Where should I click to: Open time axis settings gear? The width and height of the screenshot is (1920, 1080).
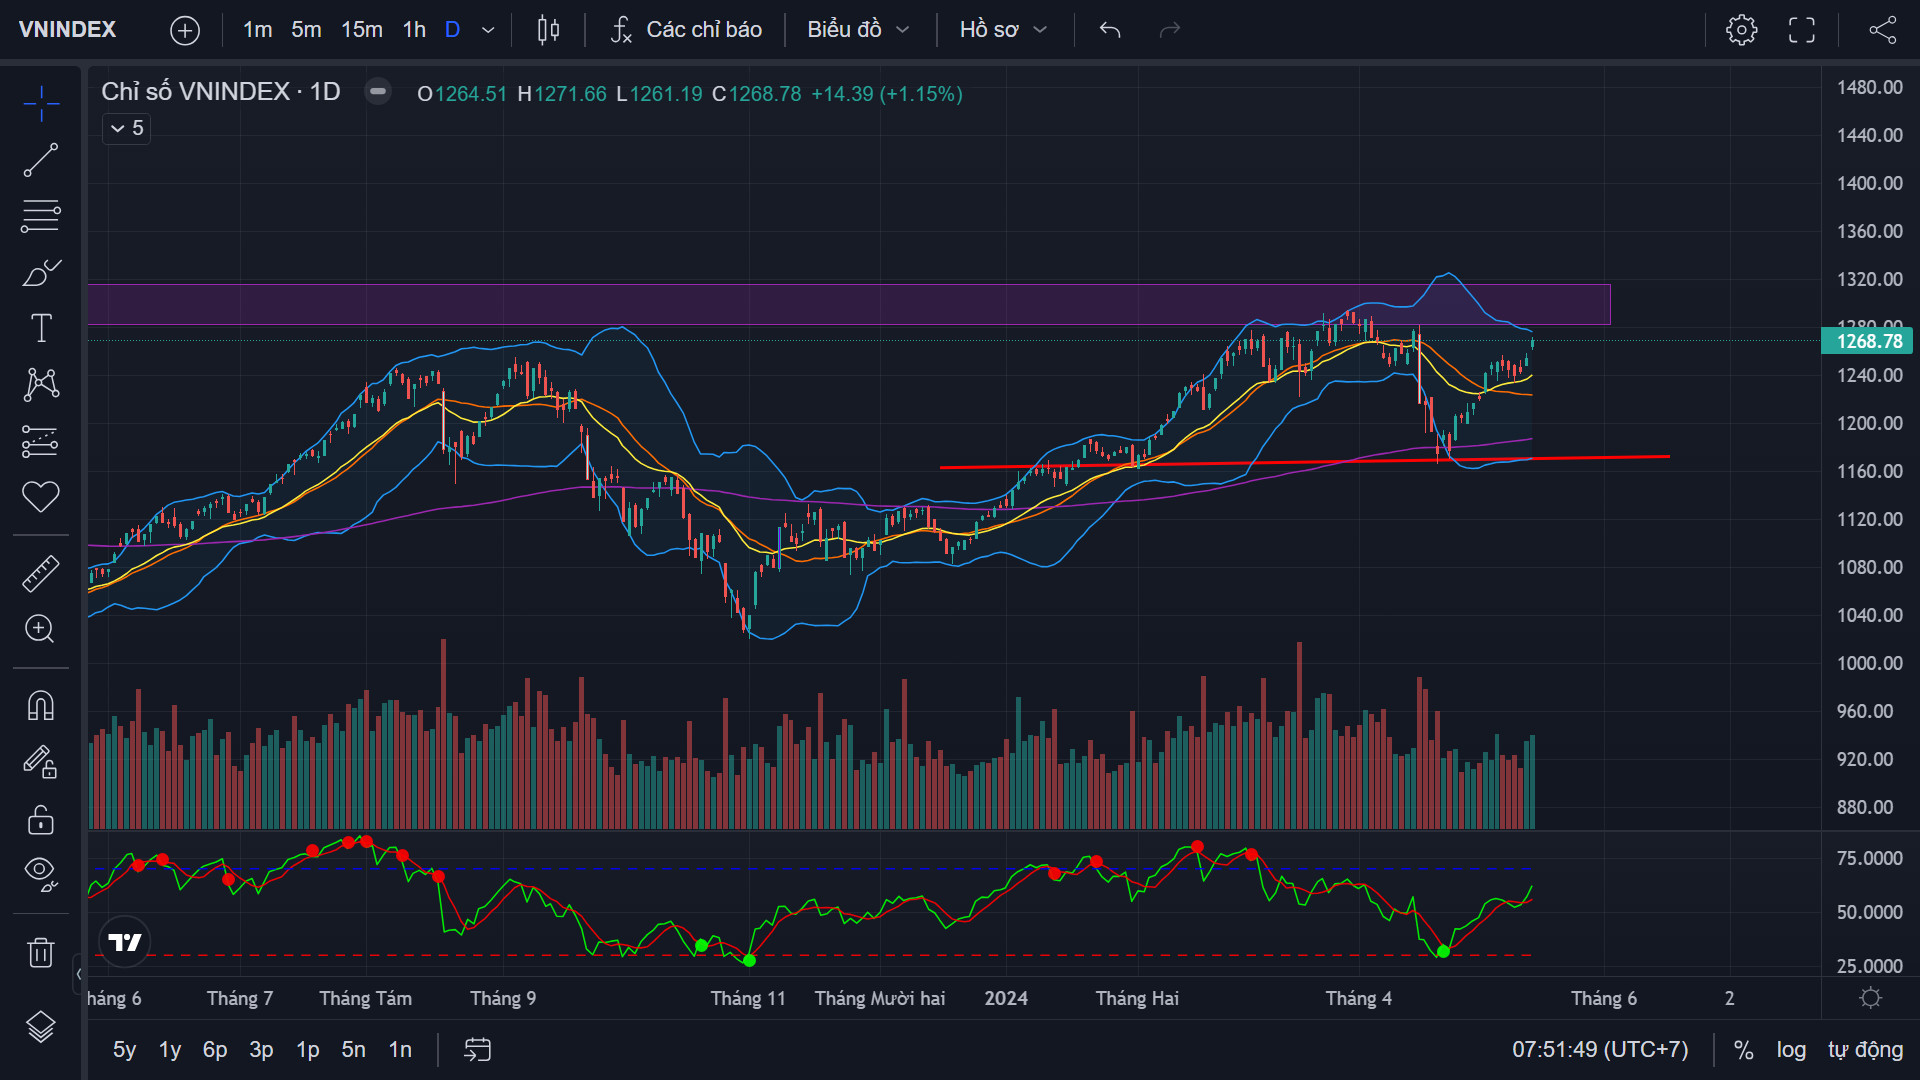click(x=1871, y=998)
